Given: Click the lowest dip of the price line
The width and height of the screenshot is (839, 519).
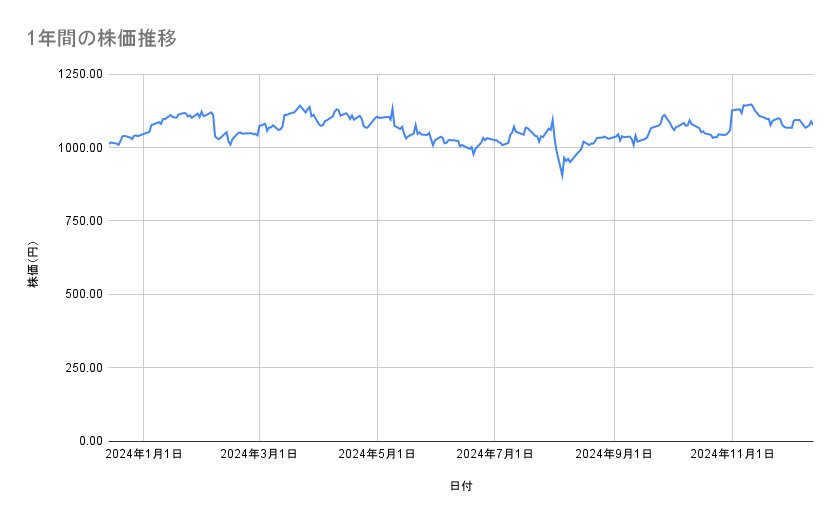Looking at the screenshot, I should (x=562, y=176).
